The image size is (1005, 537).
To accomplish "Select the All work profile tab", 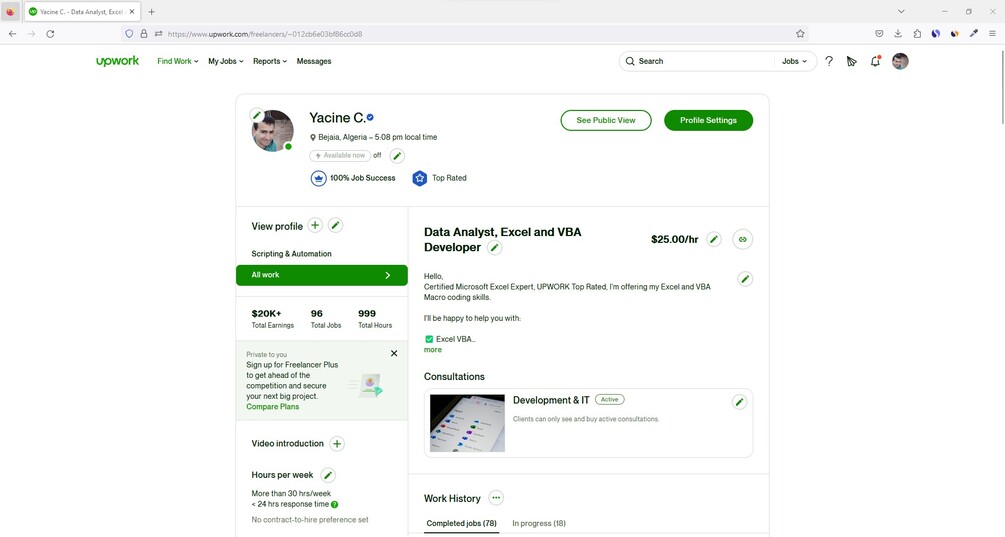I will click(x=322, y=275).
